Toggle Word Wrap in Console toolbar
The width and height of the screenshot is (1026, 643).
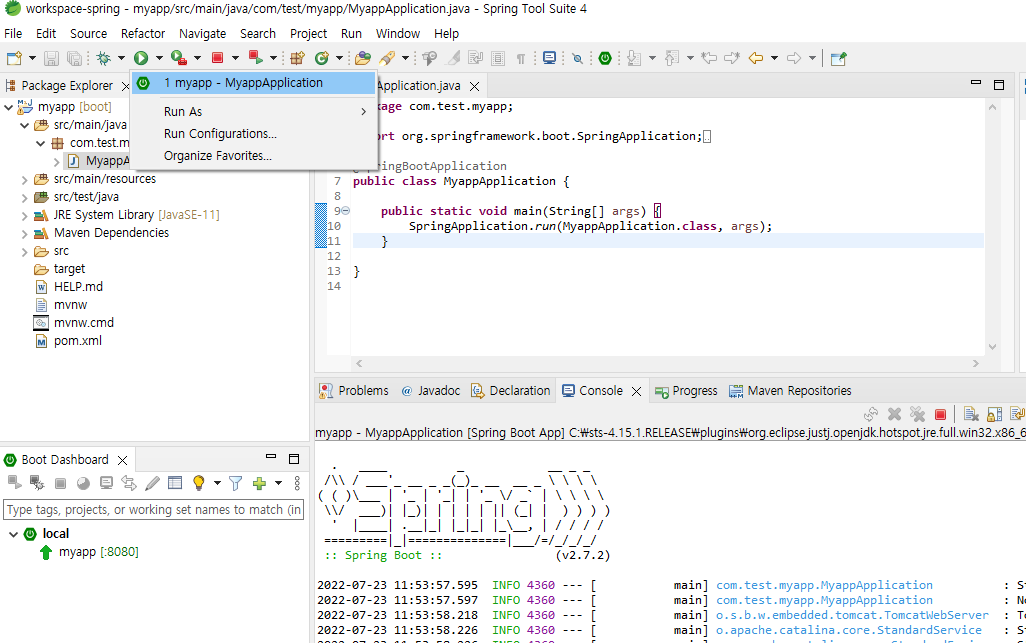coord(1017,413)
